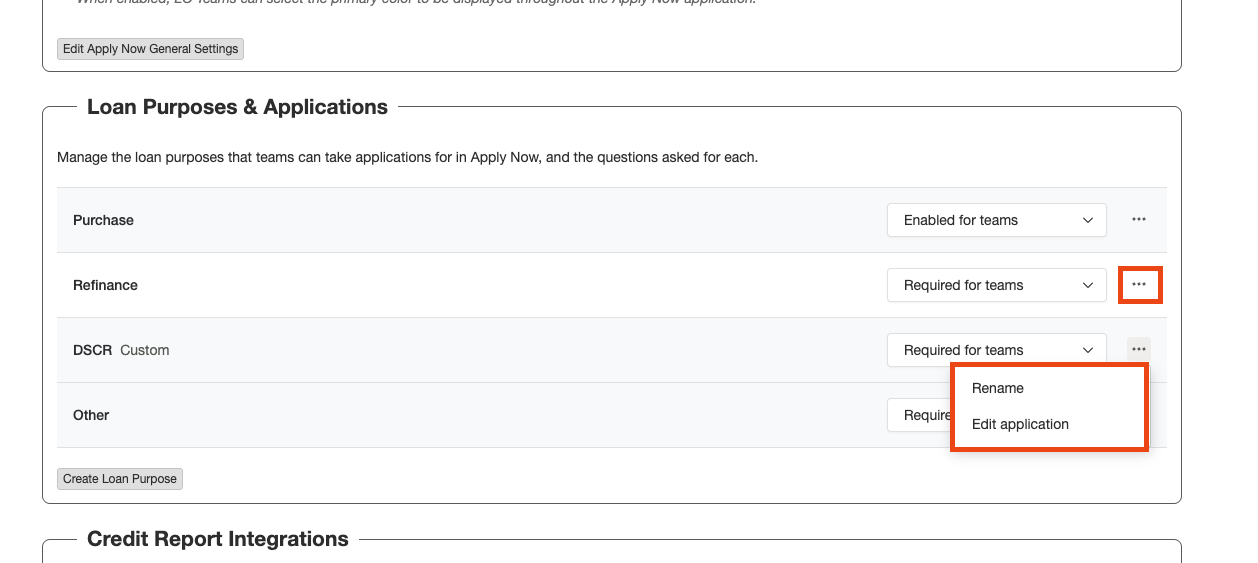Select the DSCR loan purpose name
The height and width of the screenshot is (563, 1258).
coord(92,350)
